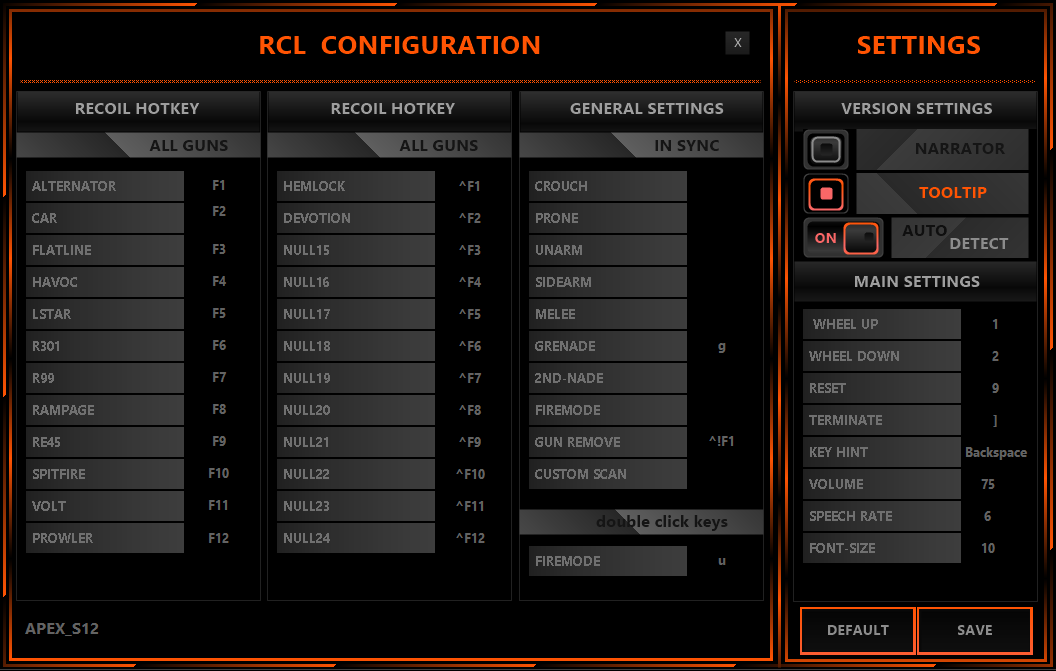Screen dimensions: 1056x671
Task: Click the ^!F1 gun remove hotkey
Action: click(x=721, y=441)
